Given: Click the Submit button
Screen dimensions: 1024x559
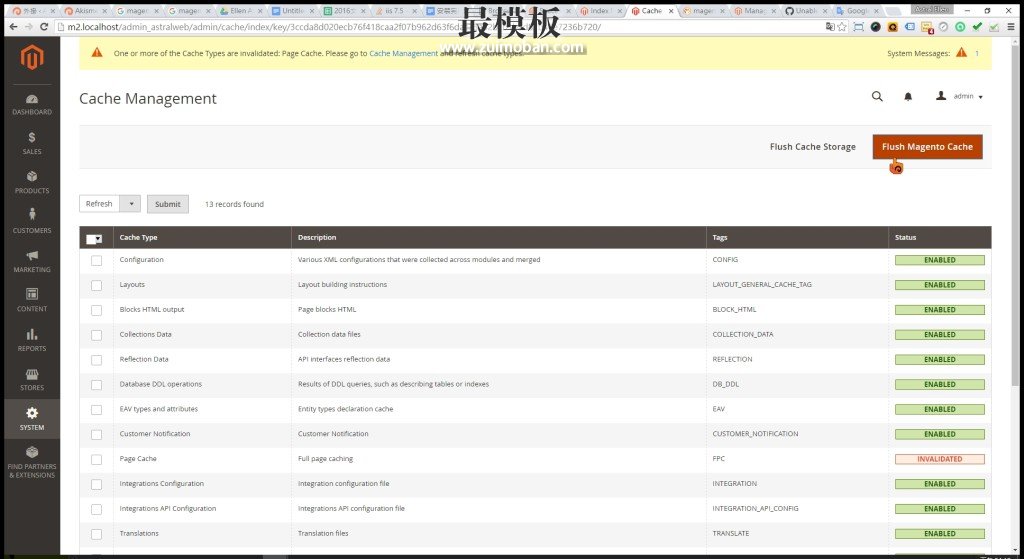Looking at the screenshot, I should [x=168, y=204].
